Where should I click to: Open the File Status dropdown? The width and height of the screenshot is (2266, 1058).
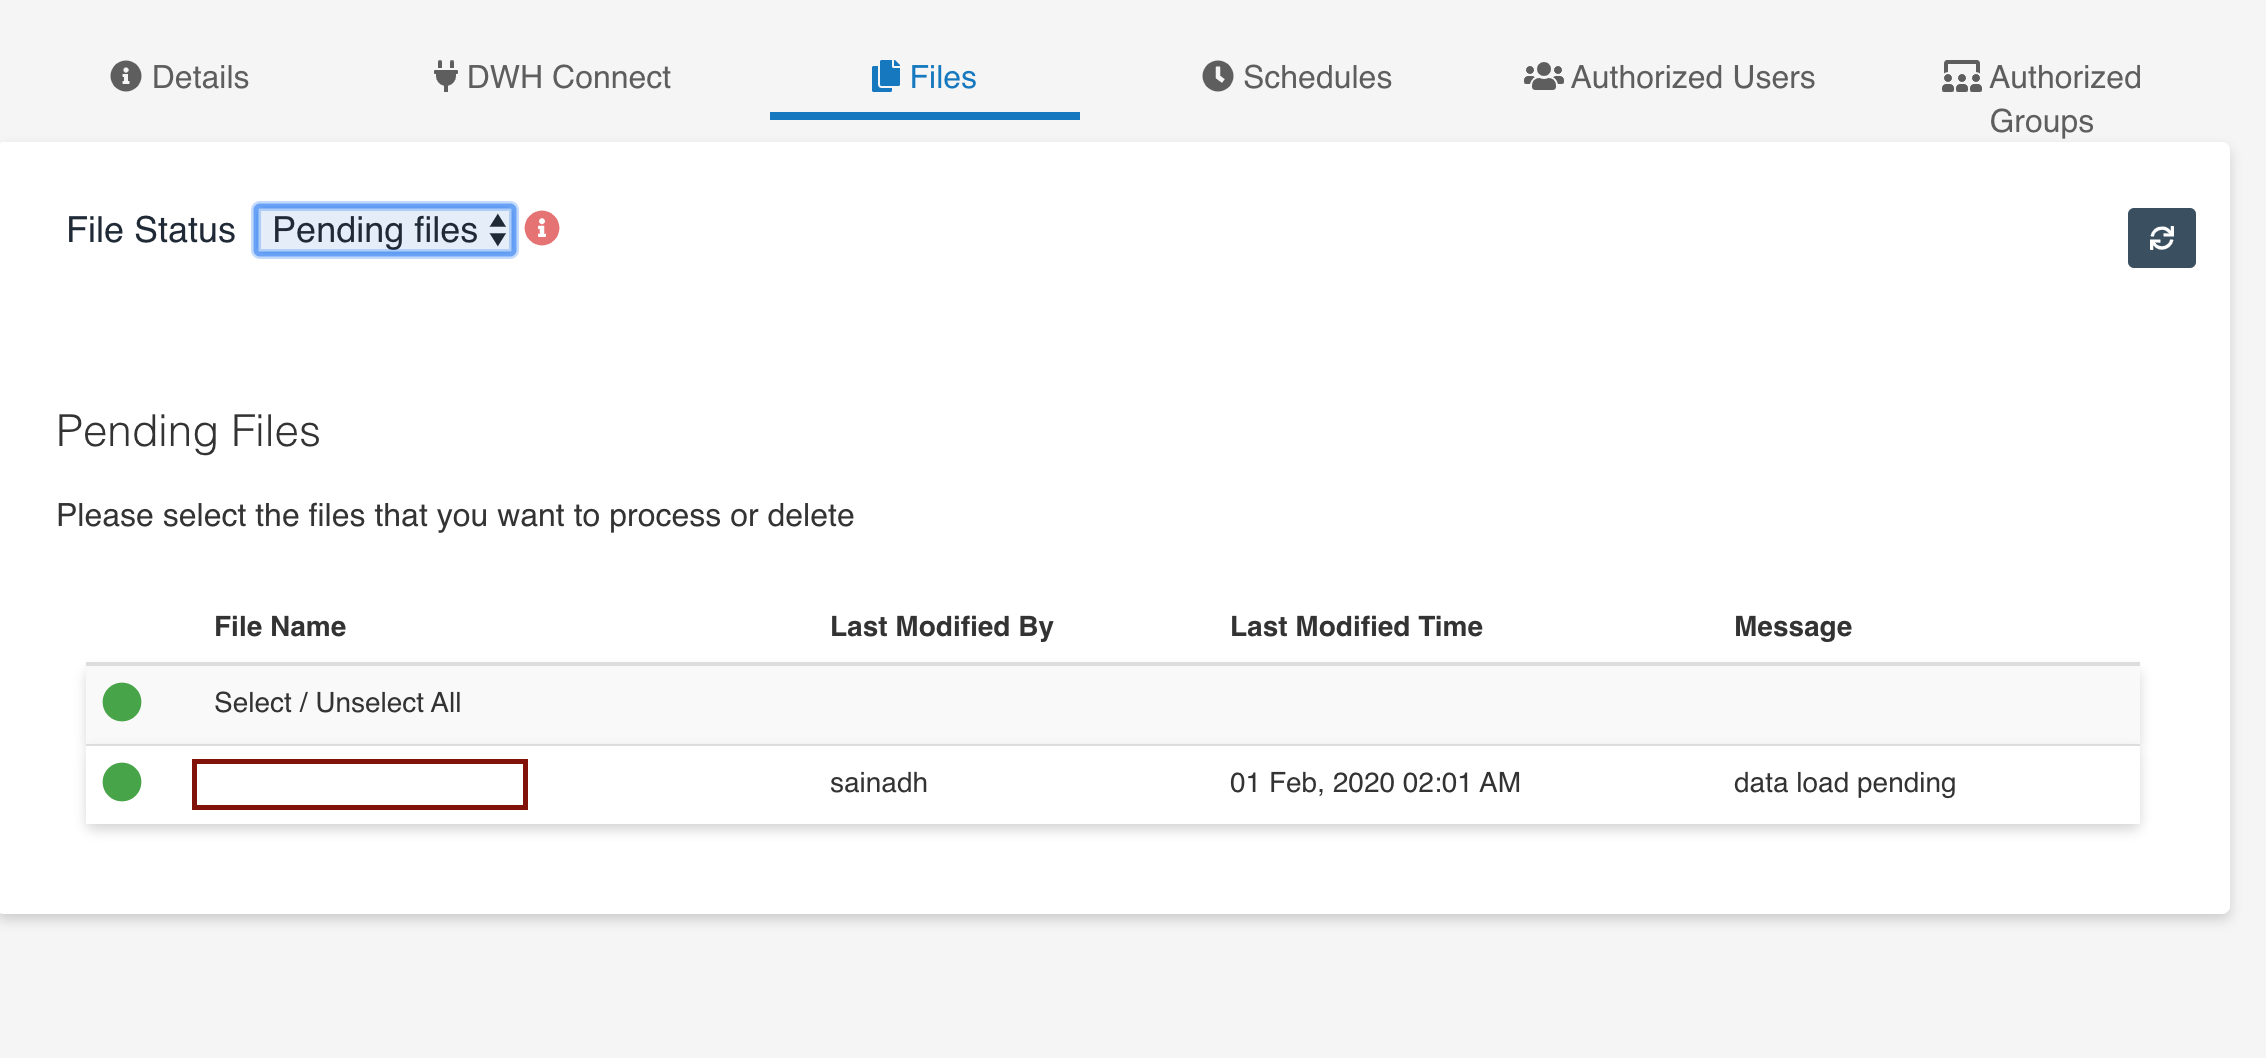point(384,229)
